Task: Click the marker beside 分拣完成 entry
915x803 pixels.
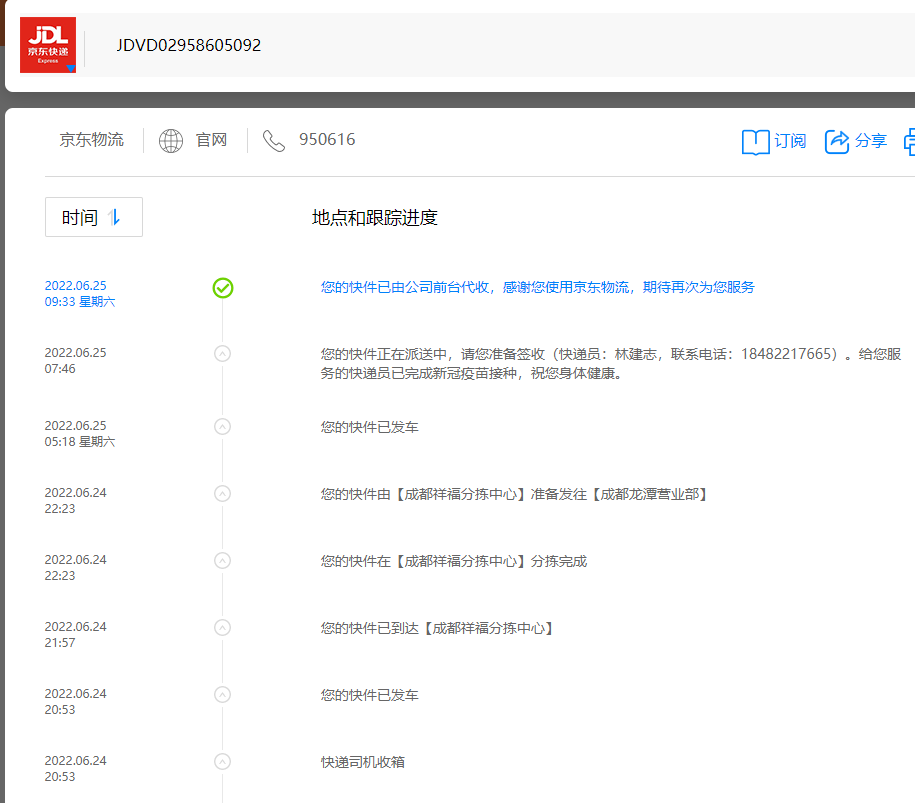Action: point(222,561)
